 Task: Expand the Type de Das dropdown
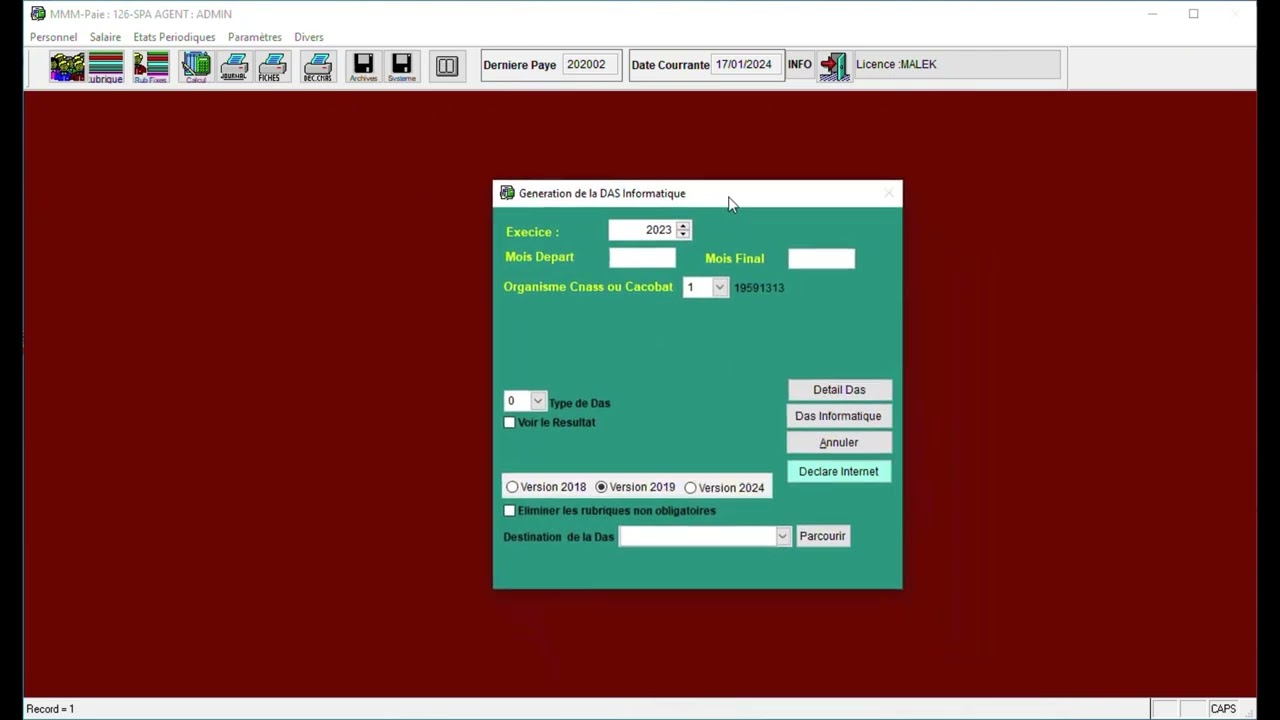pos(538,401)
